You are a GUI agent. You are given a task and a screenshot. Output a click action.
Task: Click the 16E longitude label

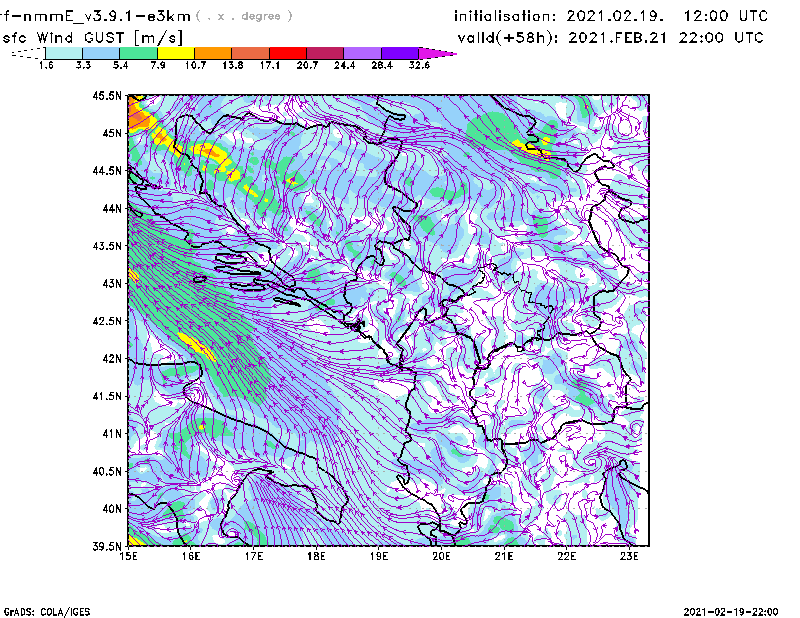(191, 556)
